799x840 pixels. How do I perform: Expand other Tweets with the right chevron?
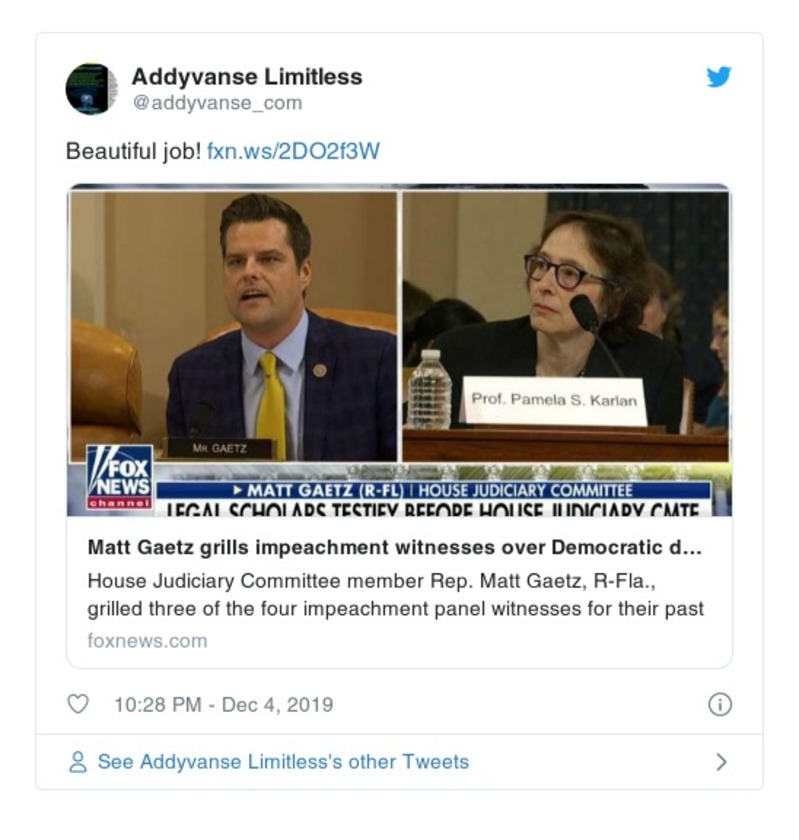click(x=721, y=762)
